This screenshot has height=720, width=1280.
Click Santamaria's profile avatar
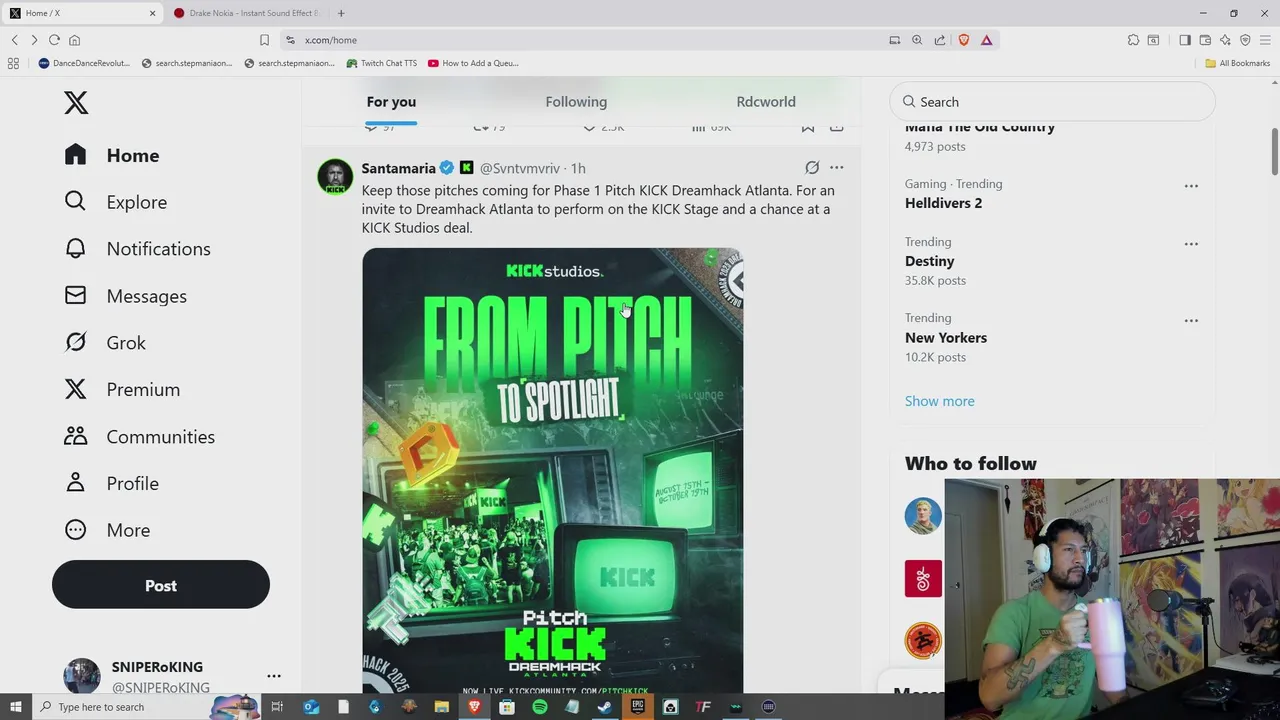pos(335,177)
